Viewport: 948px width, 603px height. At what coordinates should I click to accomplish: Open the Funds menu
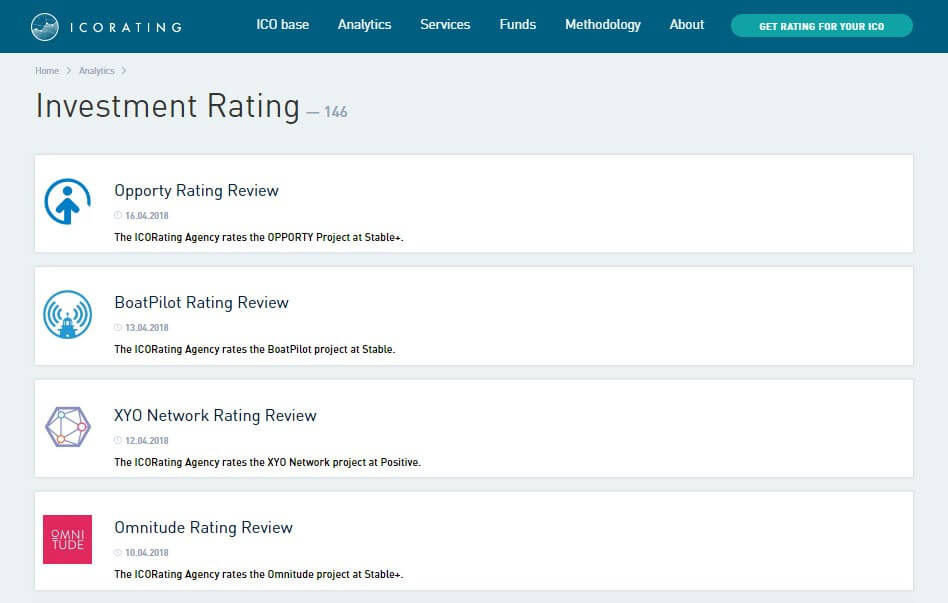[518, 25]
